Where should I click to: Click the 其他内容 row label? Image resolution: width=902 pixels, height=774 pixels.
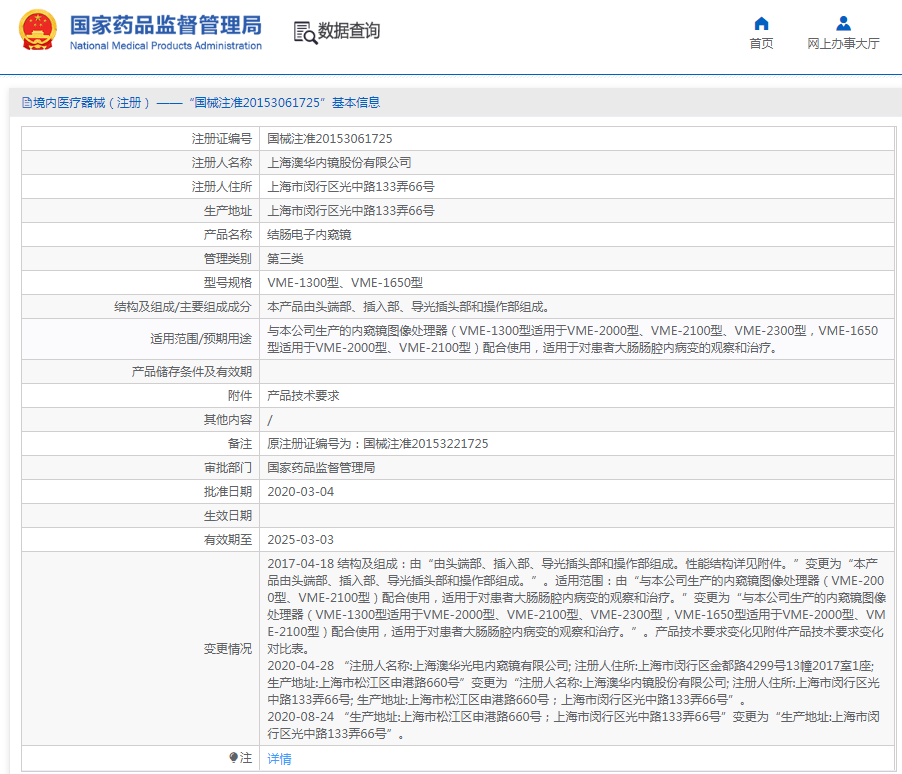pyautogui.click(x=228, y=420)
